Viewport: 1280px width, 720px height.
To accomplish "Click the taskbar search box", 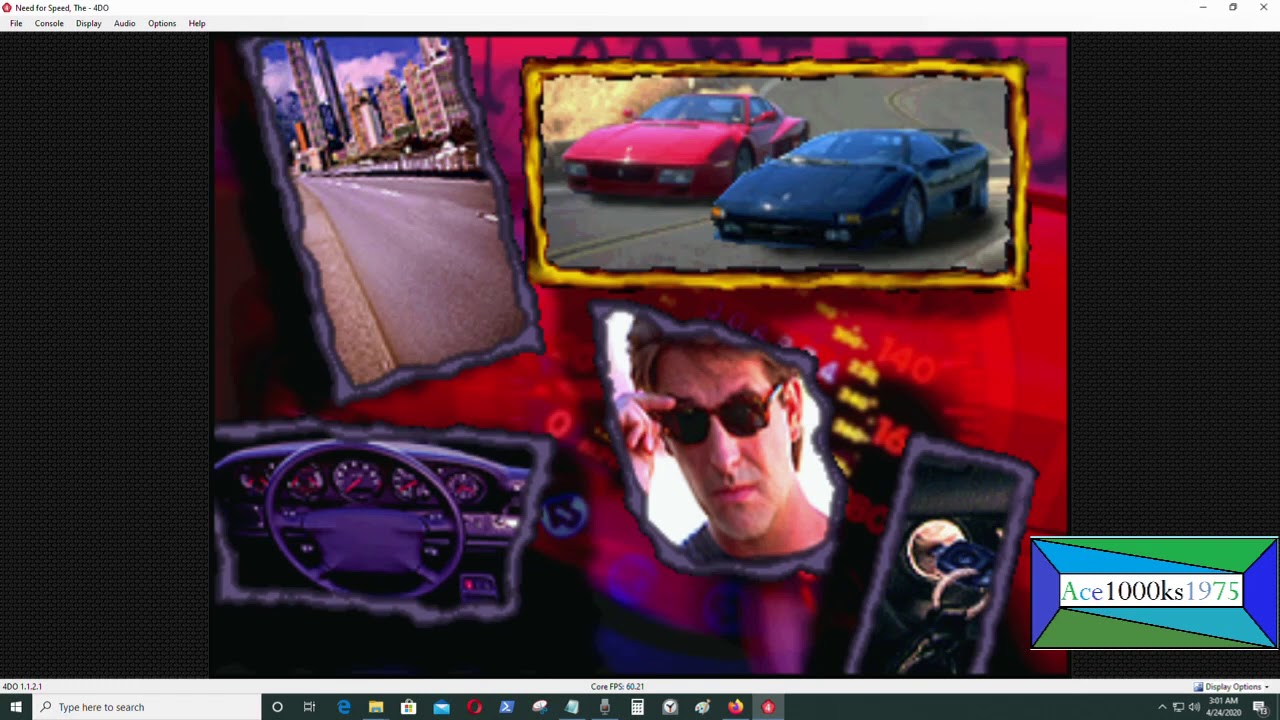I will pyautogui.click(x=146, y=707).
